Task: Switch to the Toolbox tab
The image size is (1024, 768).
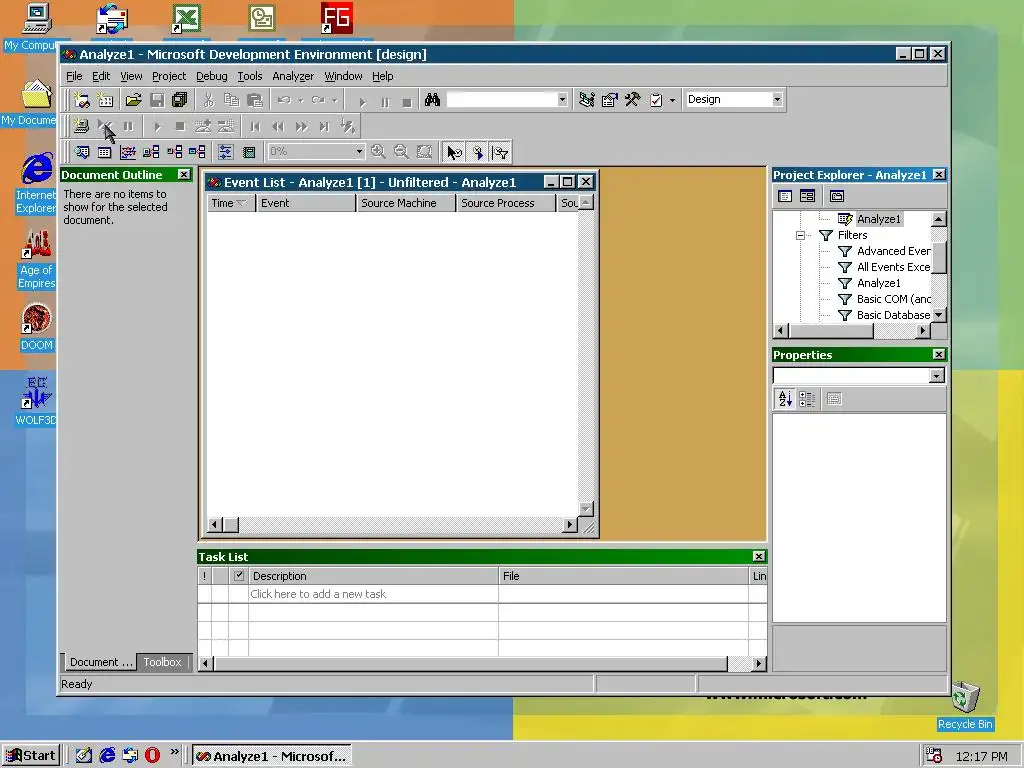Action: tap(162, 662)
